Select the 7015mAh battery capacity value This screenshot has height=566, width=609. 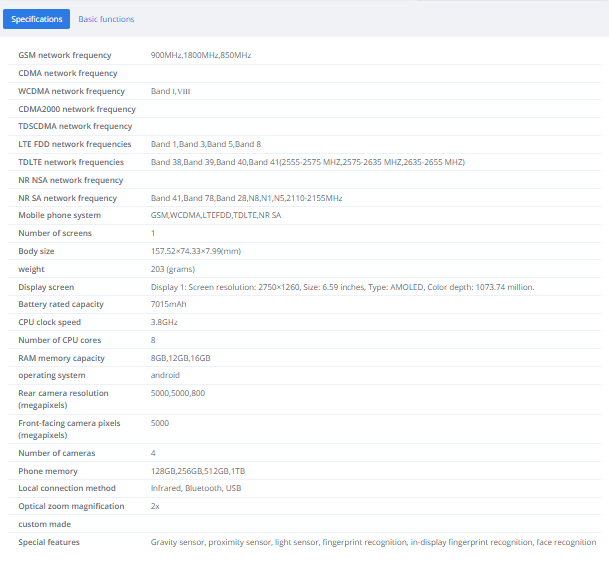[169, 304]
